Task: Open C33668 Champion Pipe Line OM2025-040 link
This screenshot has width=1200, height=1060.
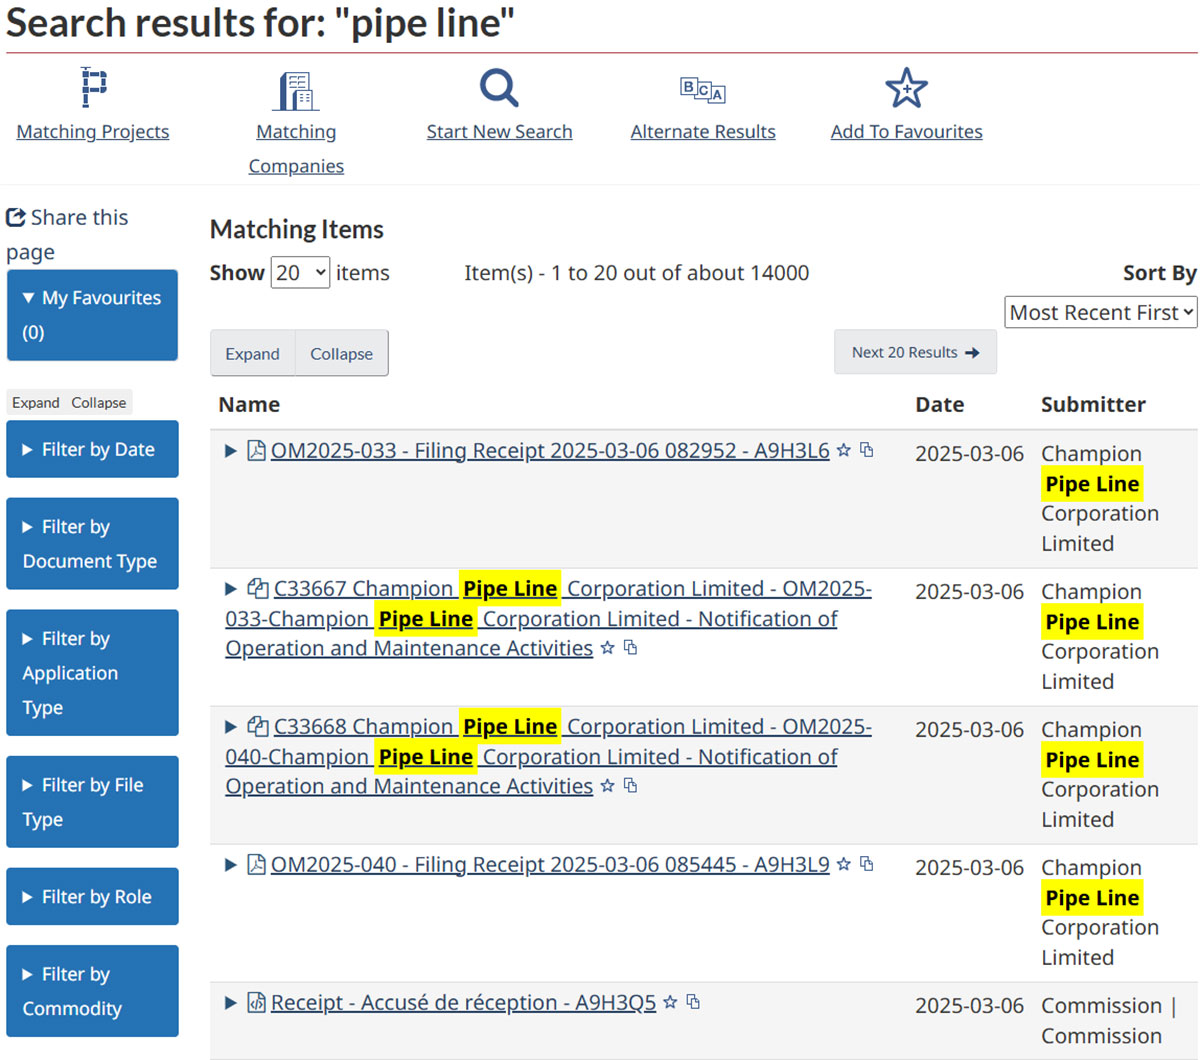Action: point(548,756)
